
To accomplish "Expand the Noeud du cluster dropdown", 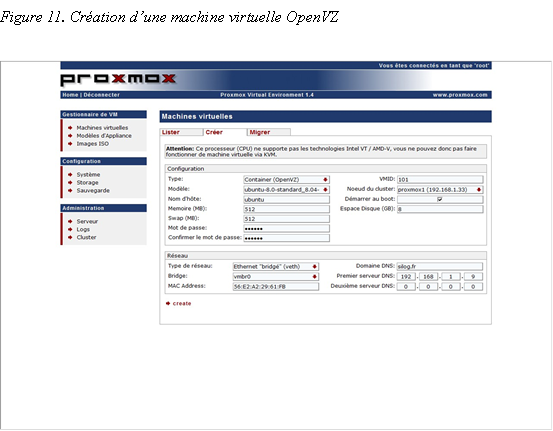I will [440, 189].
